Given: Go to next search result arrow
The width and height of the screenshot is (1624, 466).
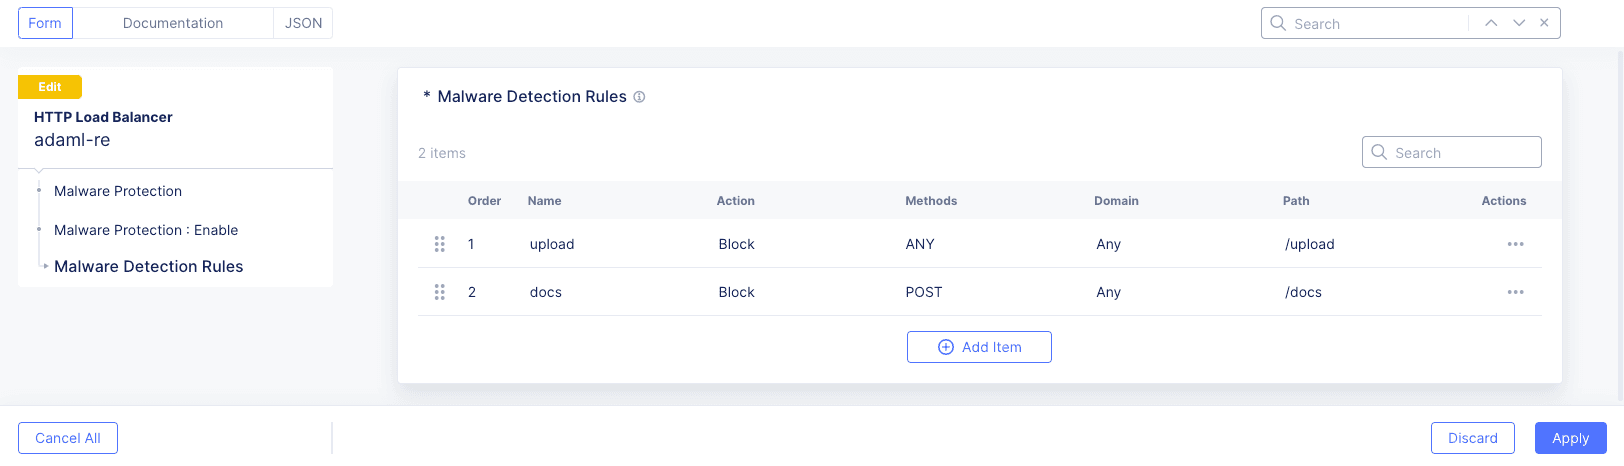Looking at the screenshot, I should pyautogui.click(x=1519, y=23).
